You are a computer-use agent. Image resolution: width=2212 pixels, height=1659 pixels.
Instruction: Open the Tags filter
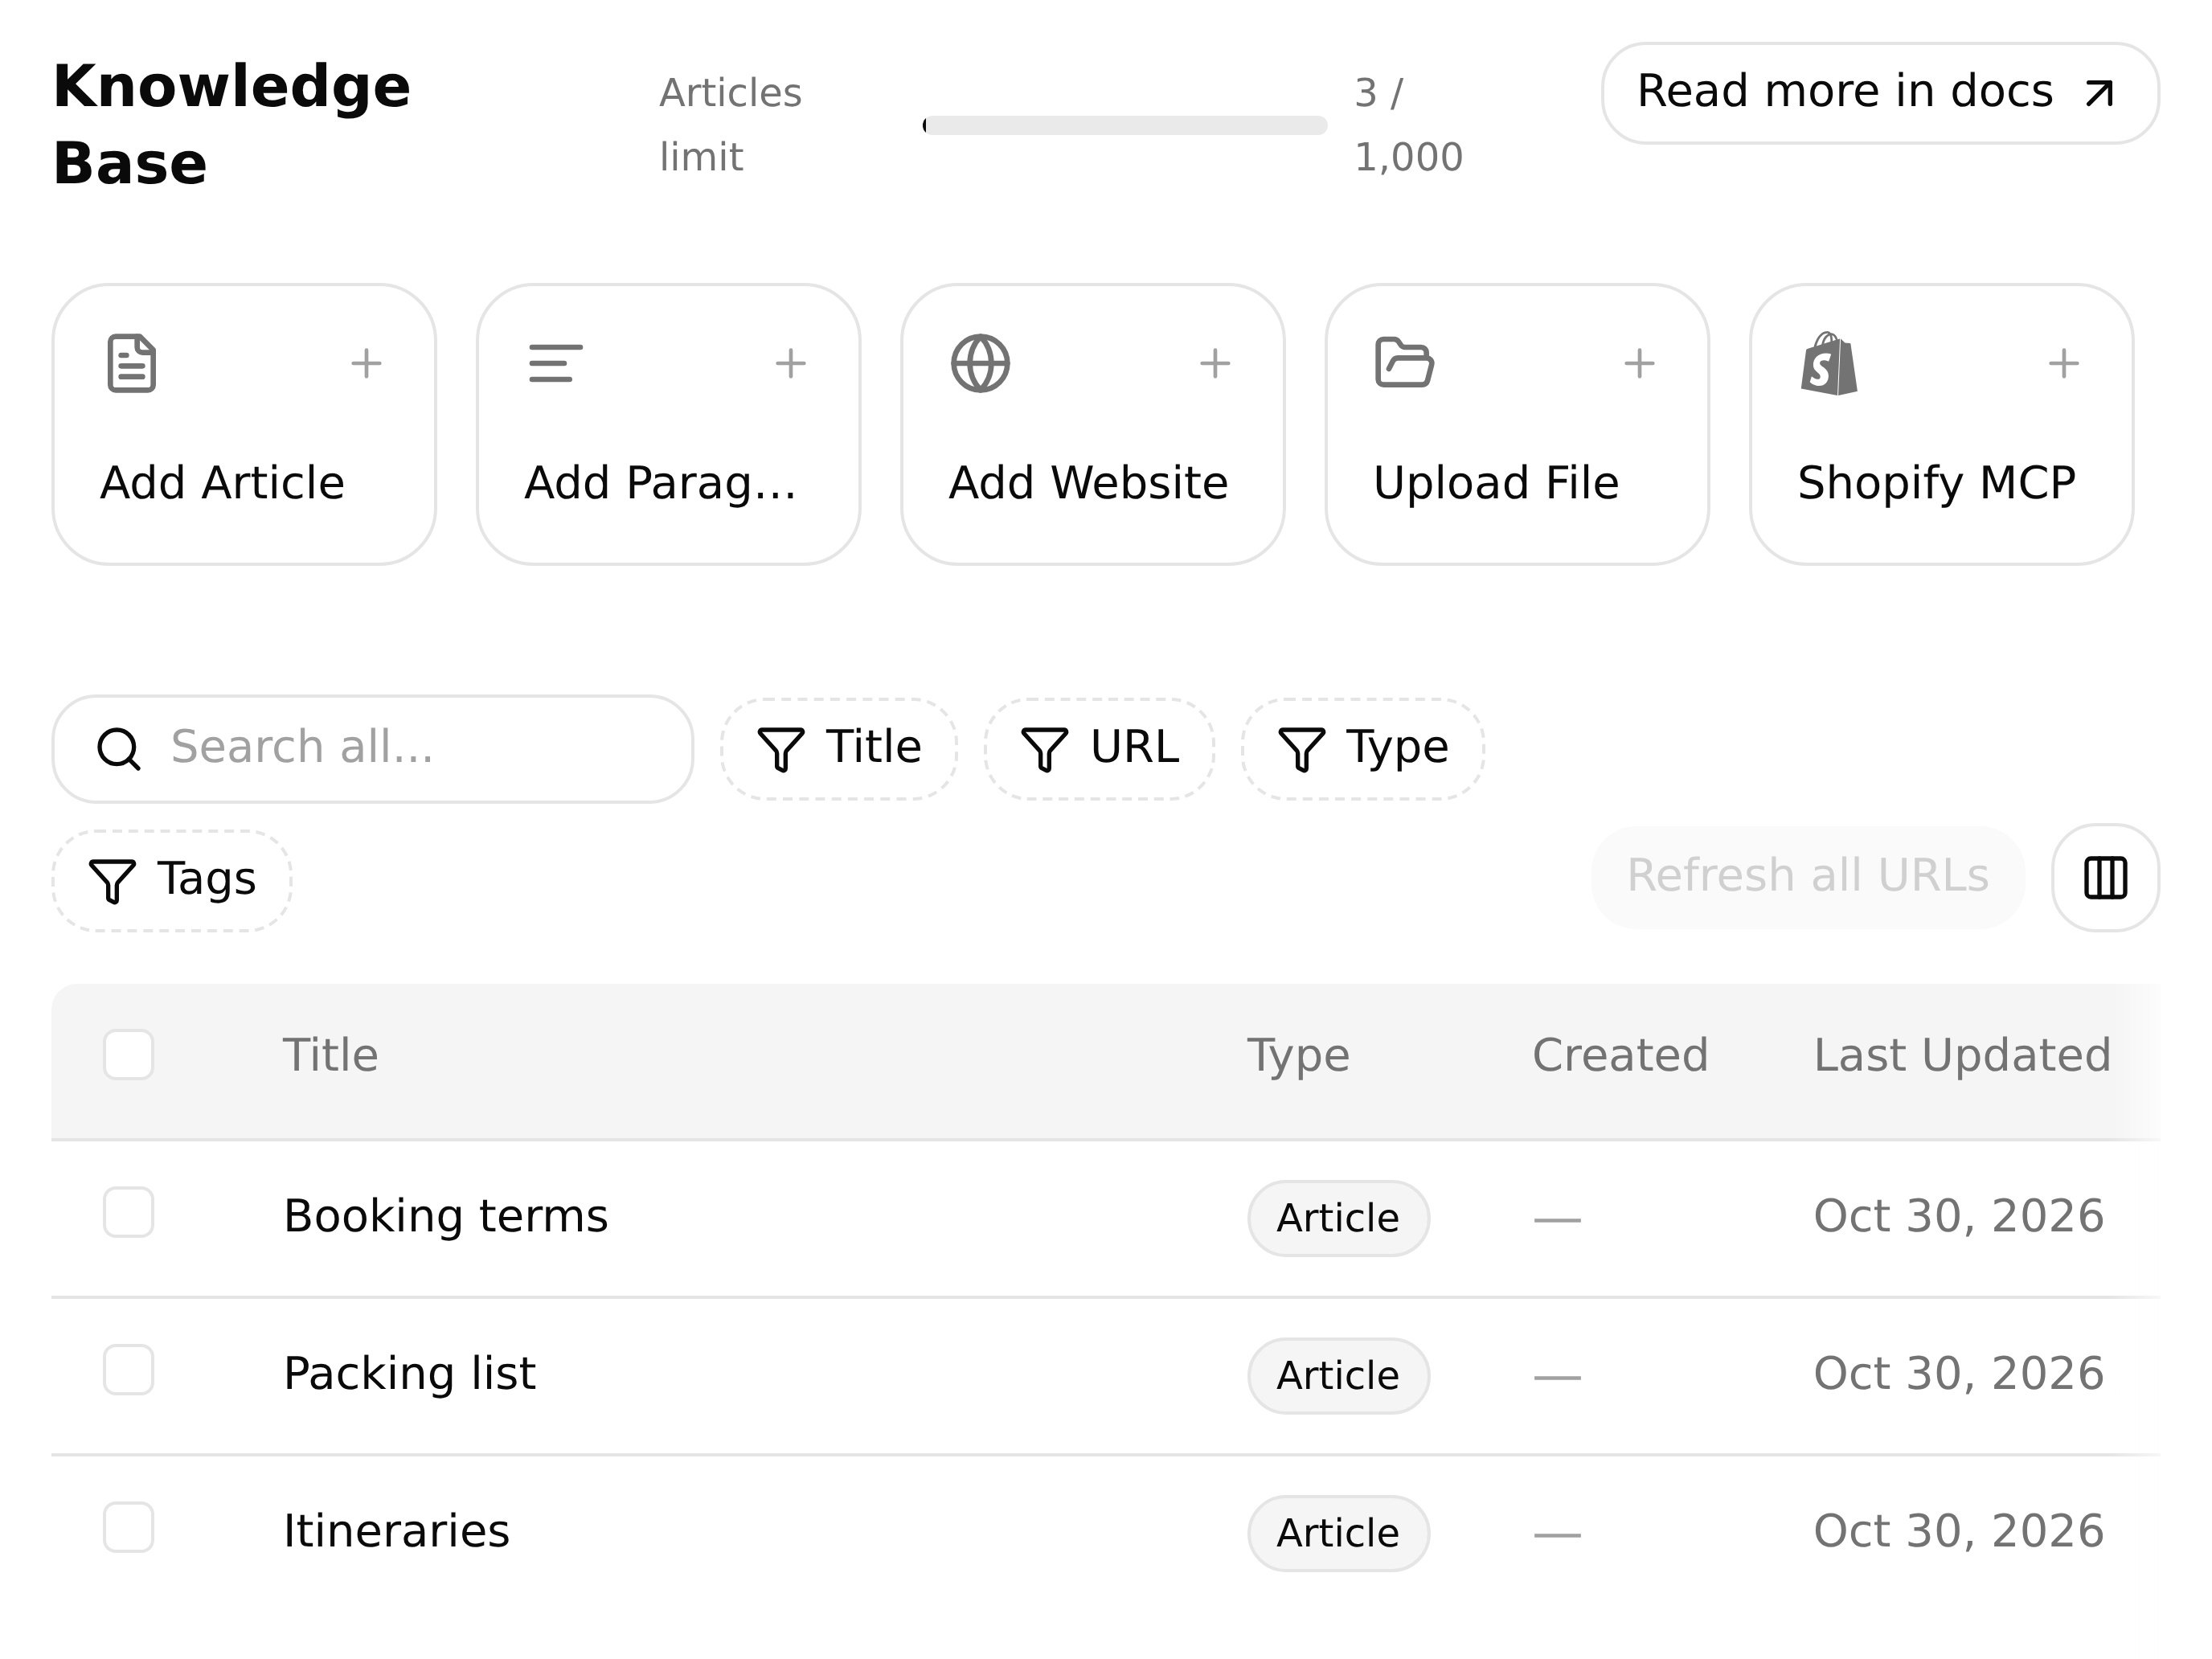pos(172,881)
